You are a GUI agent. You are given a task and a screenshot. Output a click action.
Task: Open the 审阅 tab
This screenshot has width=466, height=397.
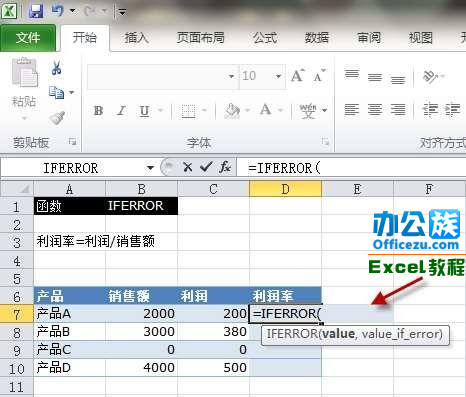(369, 38)
